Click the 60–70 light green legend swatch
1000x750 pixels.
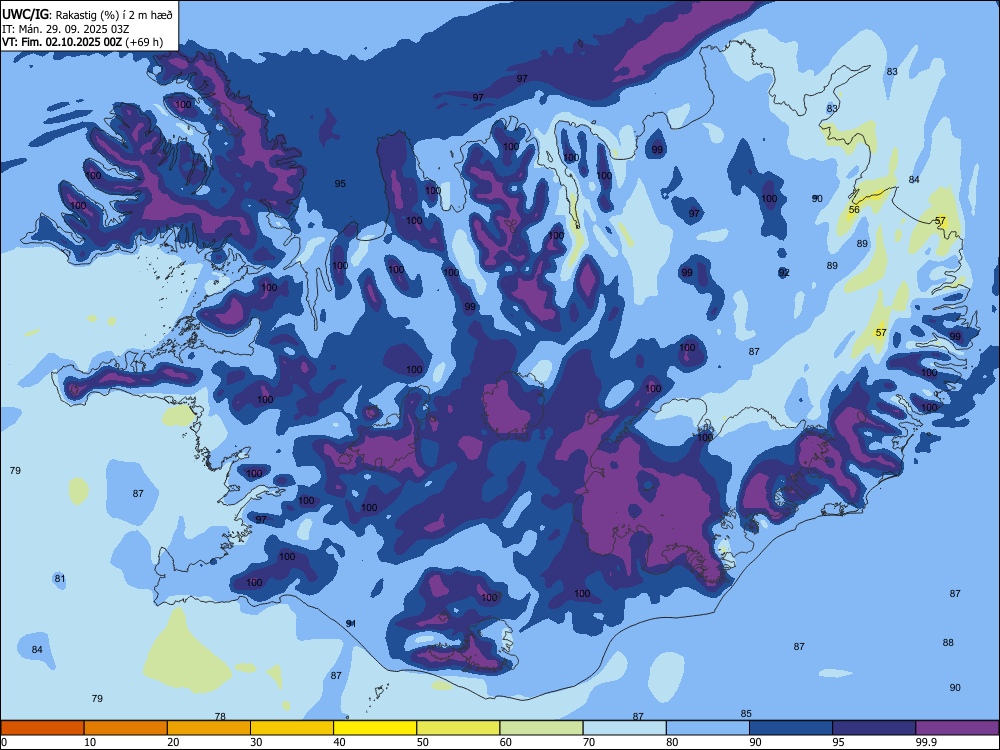(541, 728)
